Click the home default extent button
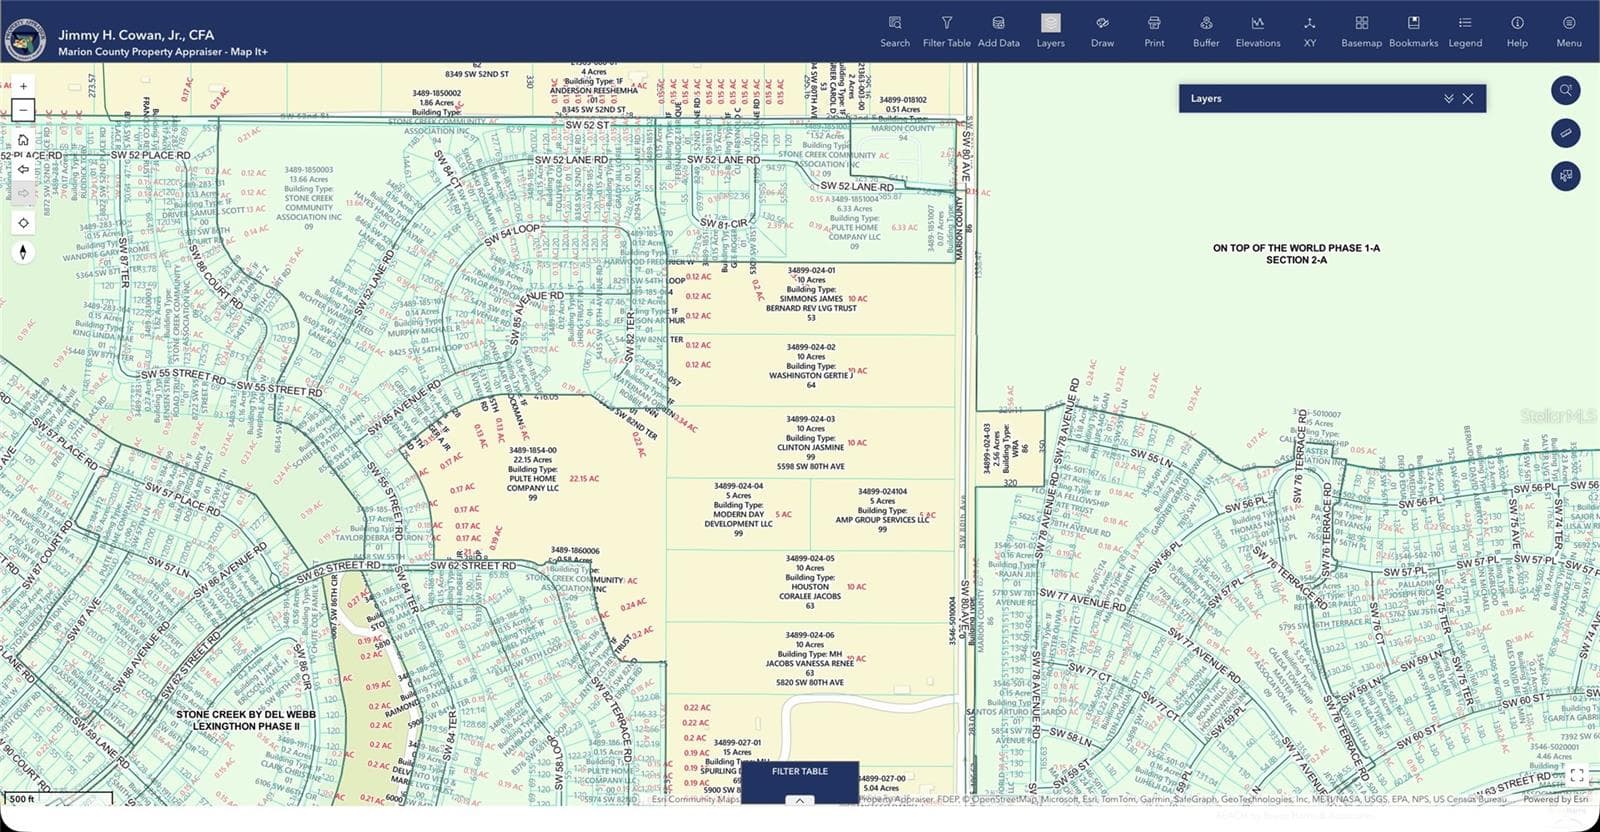This screenshot has width=1600, height=832. coord(23,140)
